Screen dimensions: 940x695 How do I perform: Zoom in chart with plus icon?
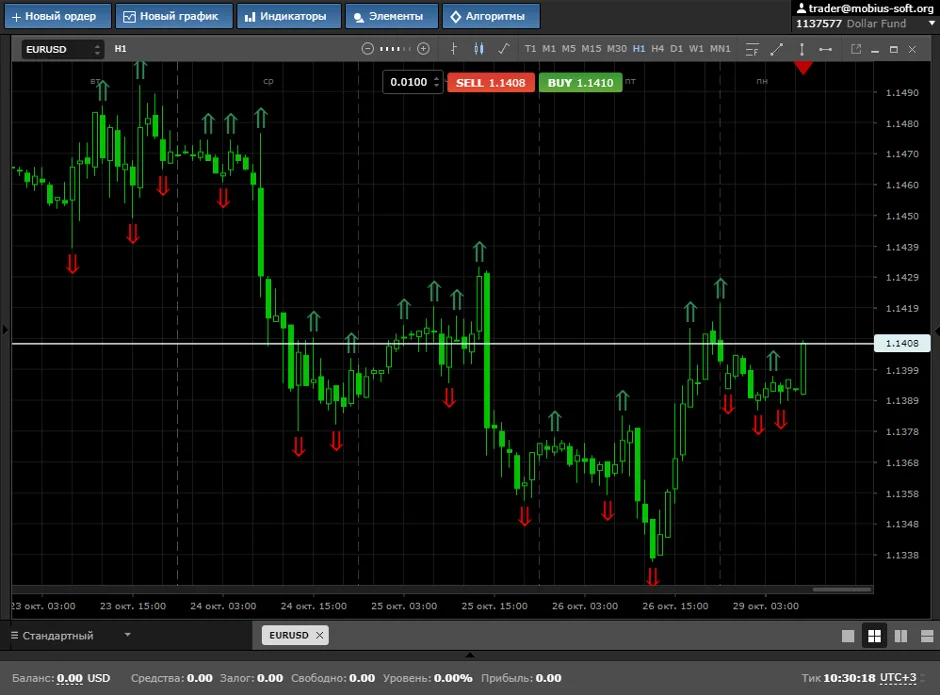click(x=423, y=49)
